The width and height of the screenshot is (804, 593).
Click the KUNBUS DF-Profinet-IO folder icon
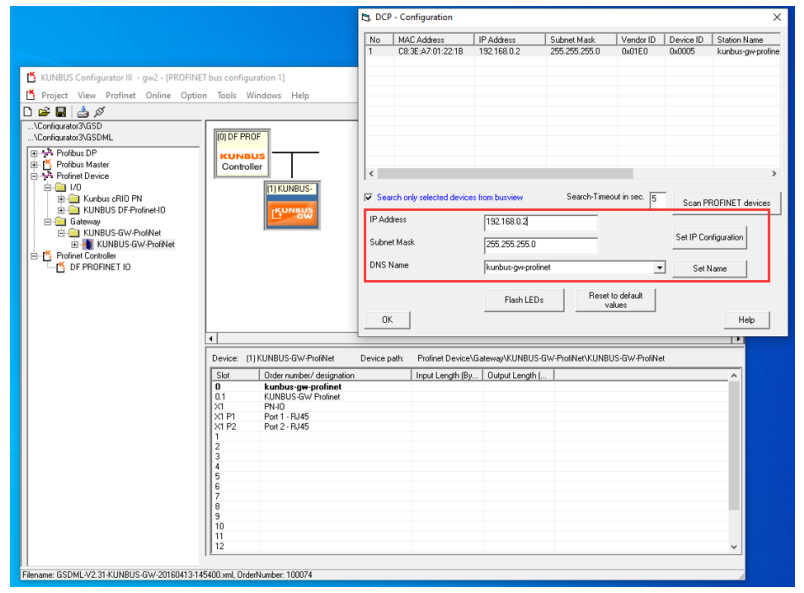click(x=74, y=210)
